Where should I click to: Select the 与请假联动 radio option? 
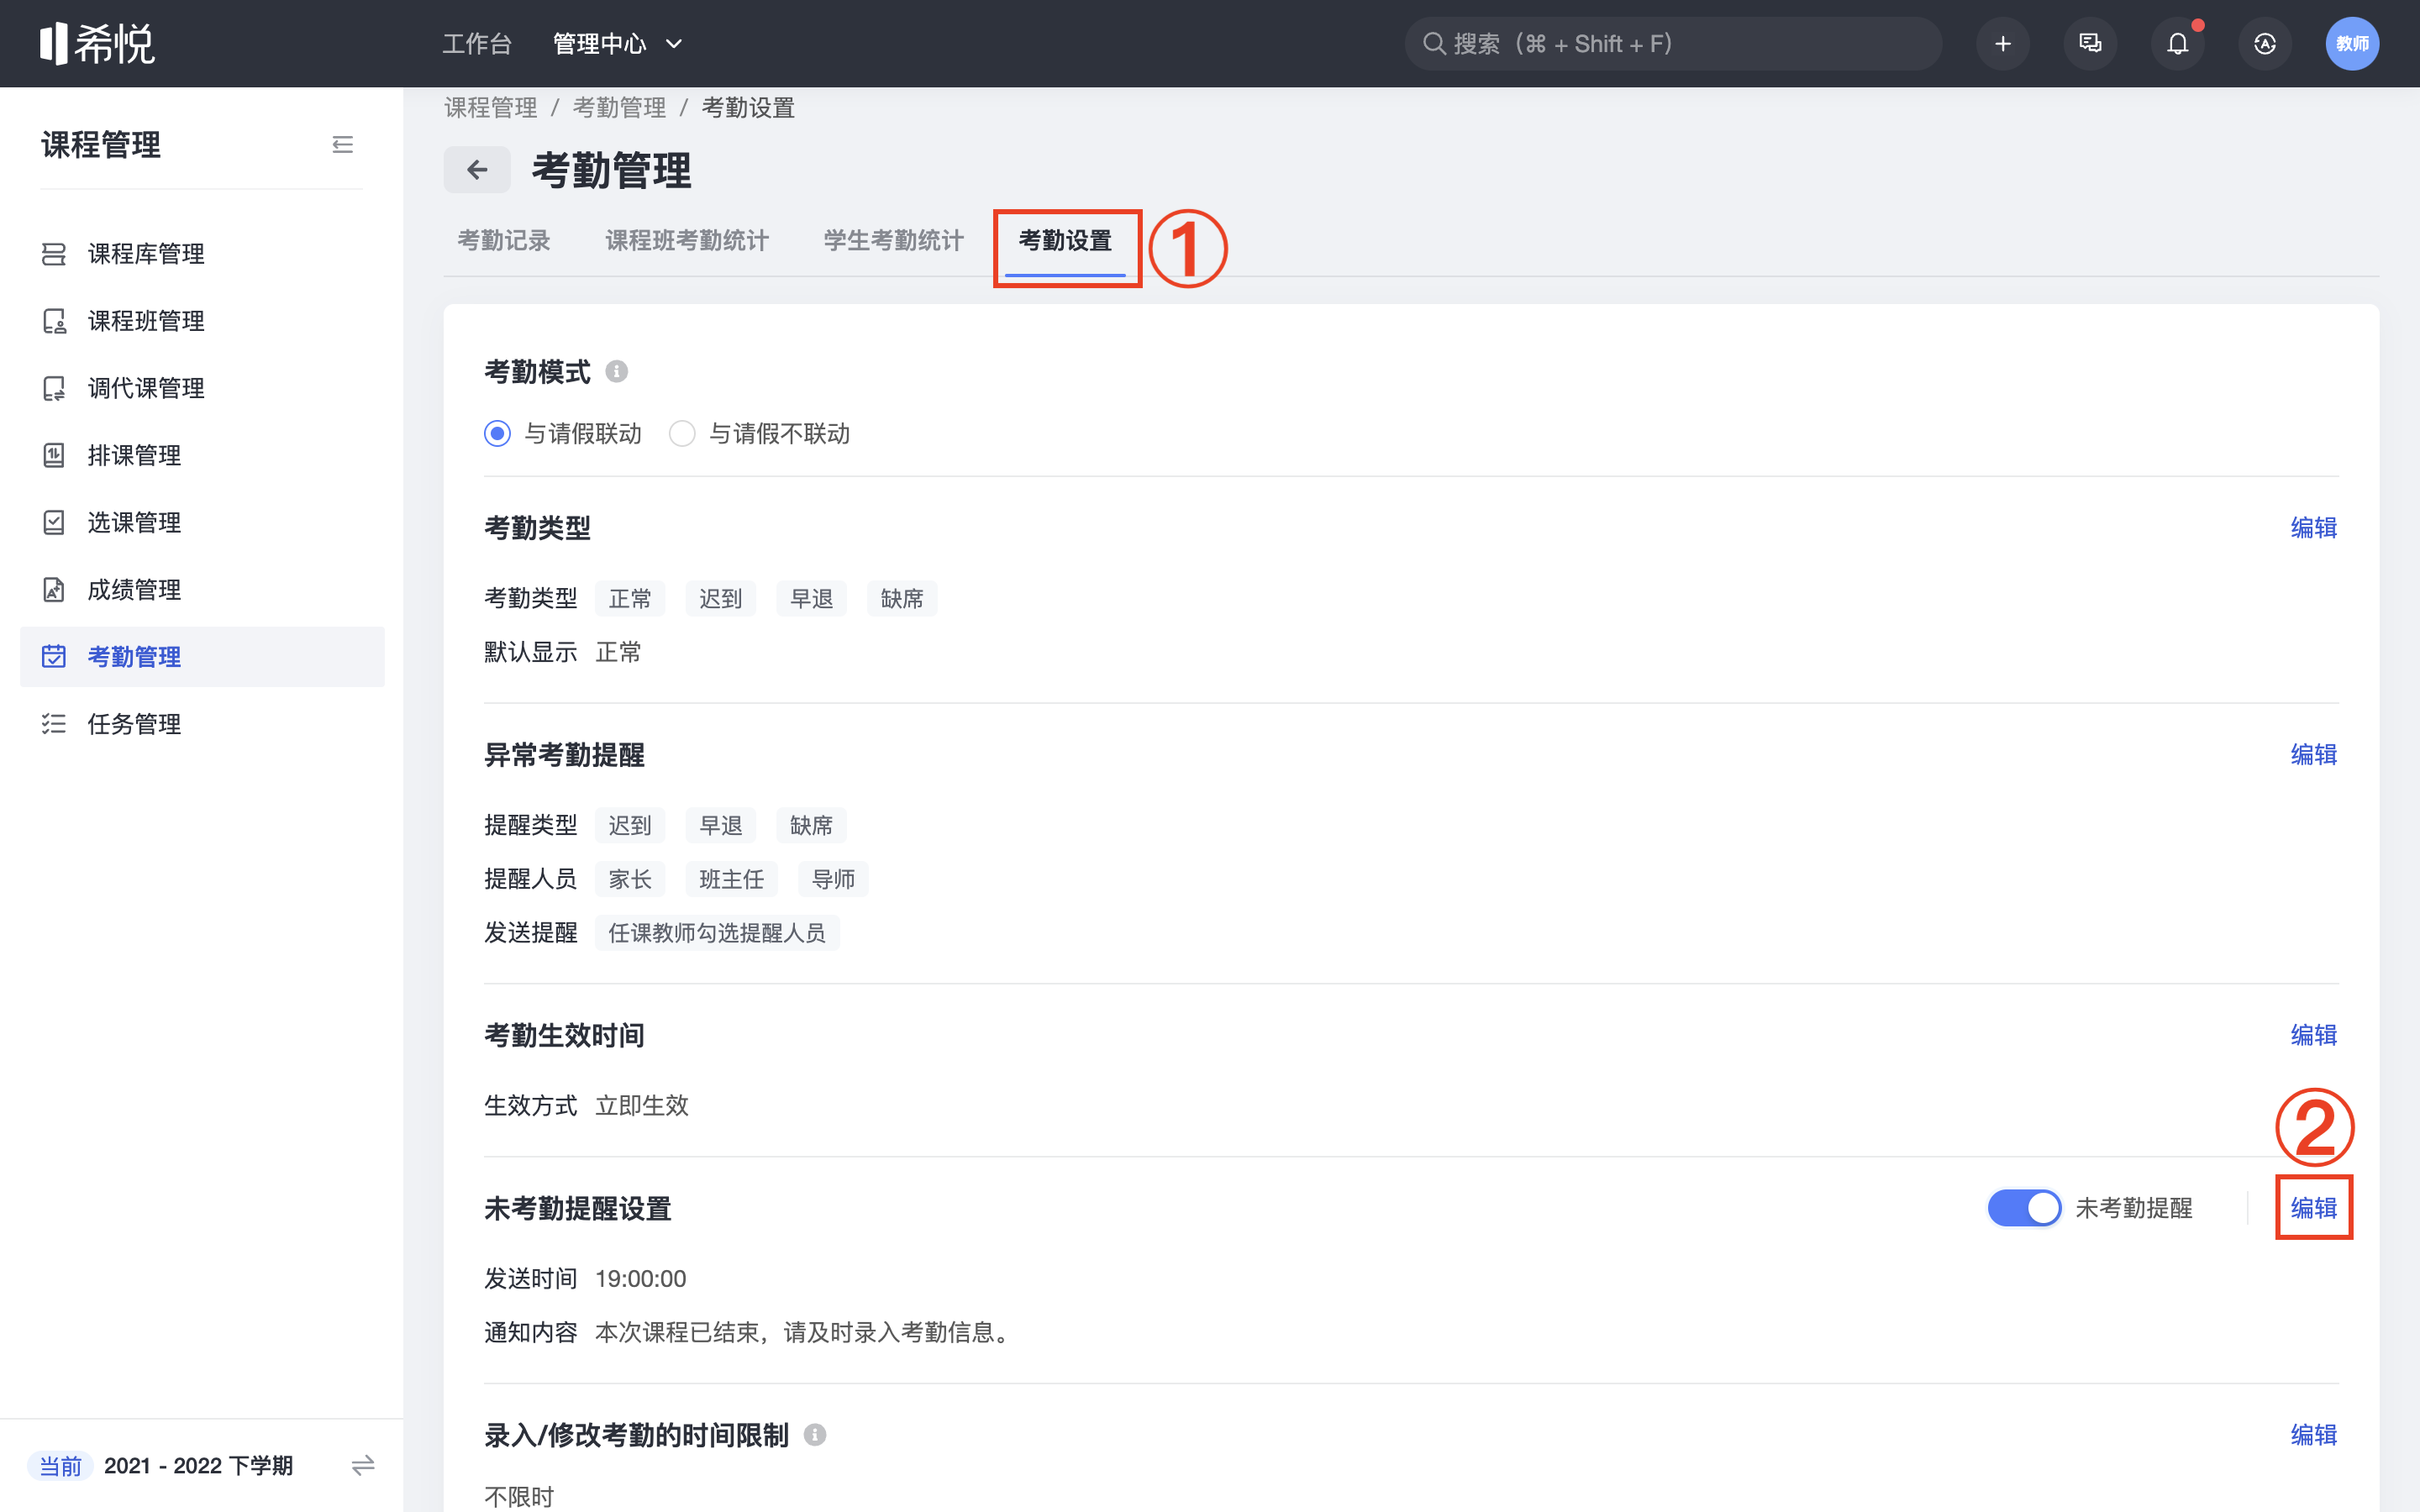497,434
